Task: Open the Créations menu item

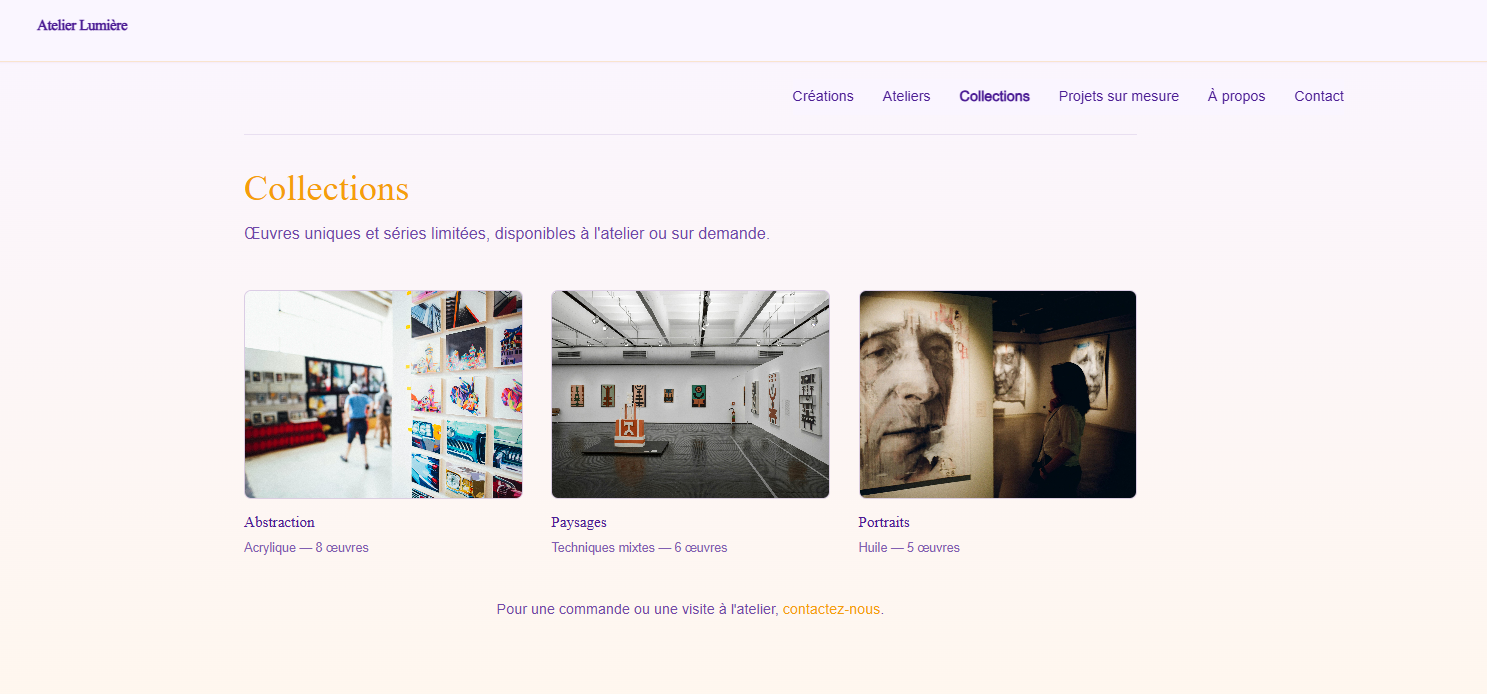Action: coord(822,96)
